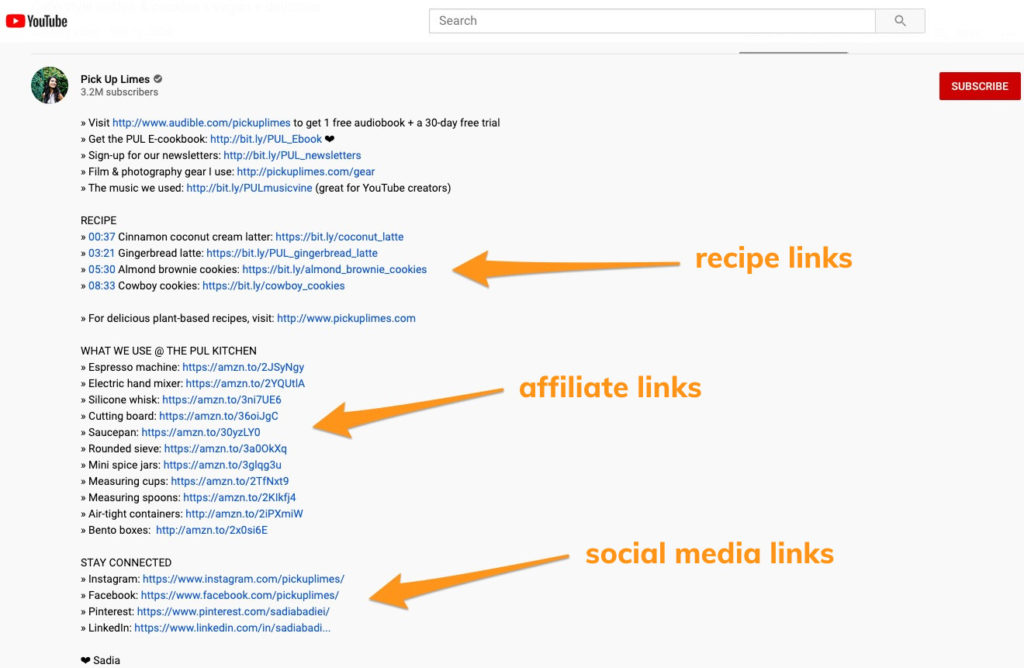Open the Cutting board Amazon link
Screen dimensions: 1024x668
tap(219, 417)
